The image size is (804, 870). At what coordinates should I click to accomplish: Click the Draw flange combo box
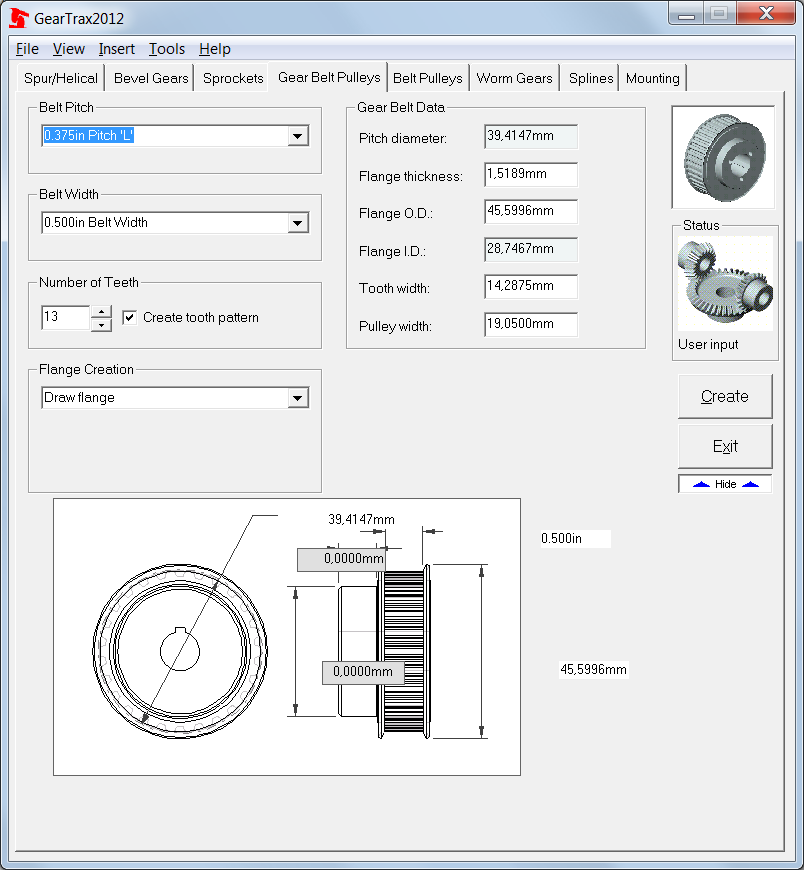(175, 398)
